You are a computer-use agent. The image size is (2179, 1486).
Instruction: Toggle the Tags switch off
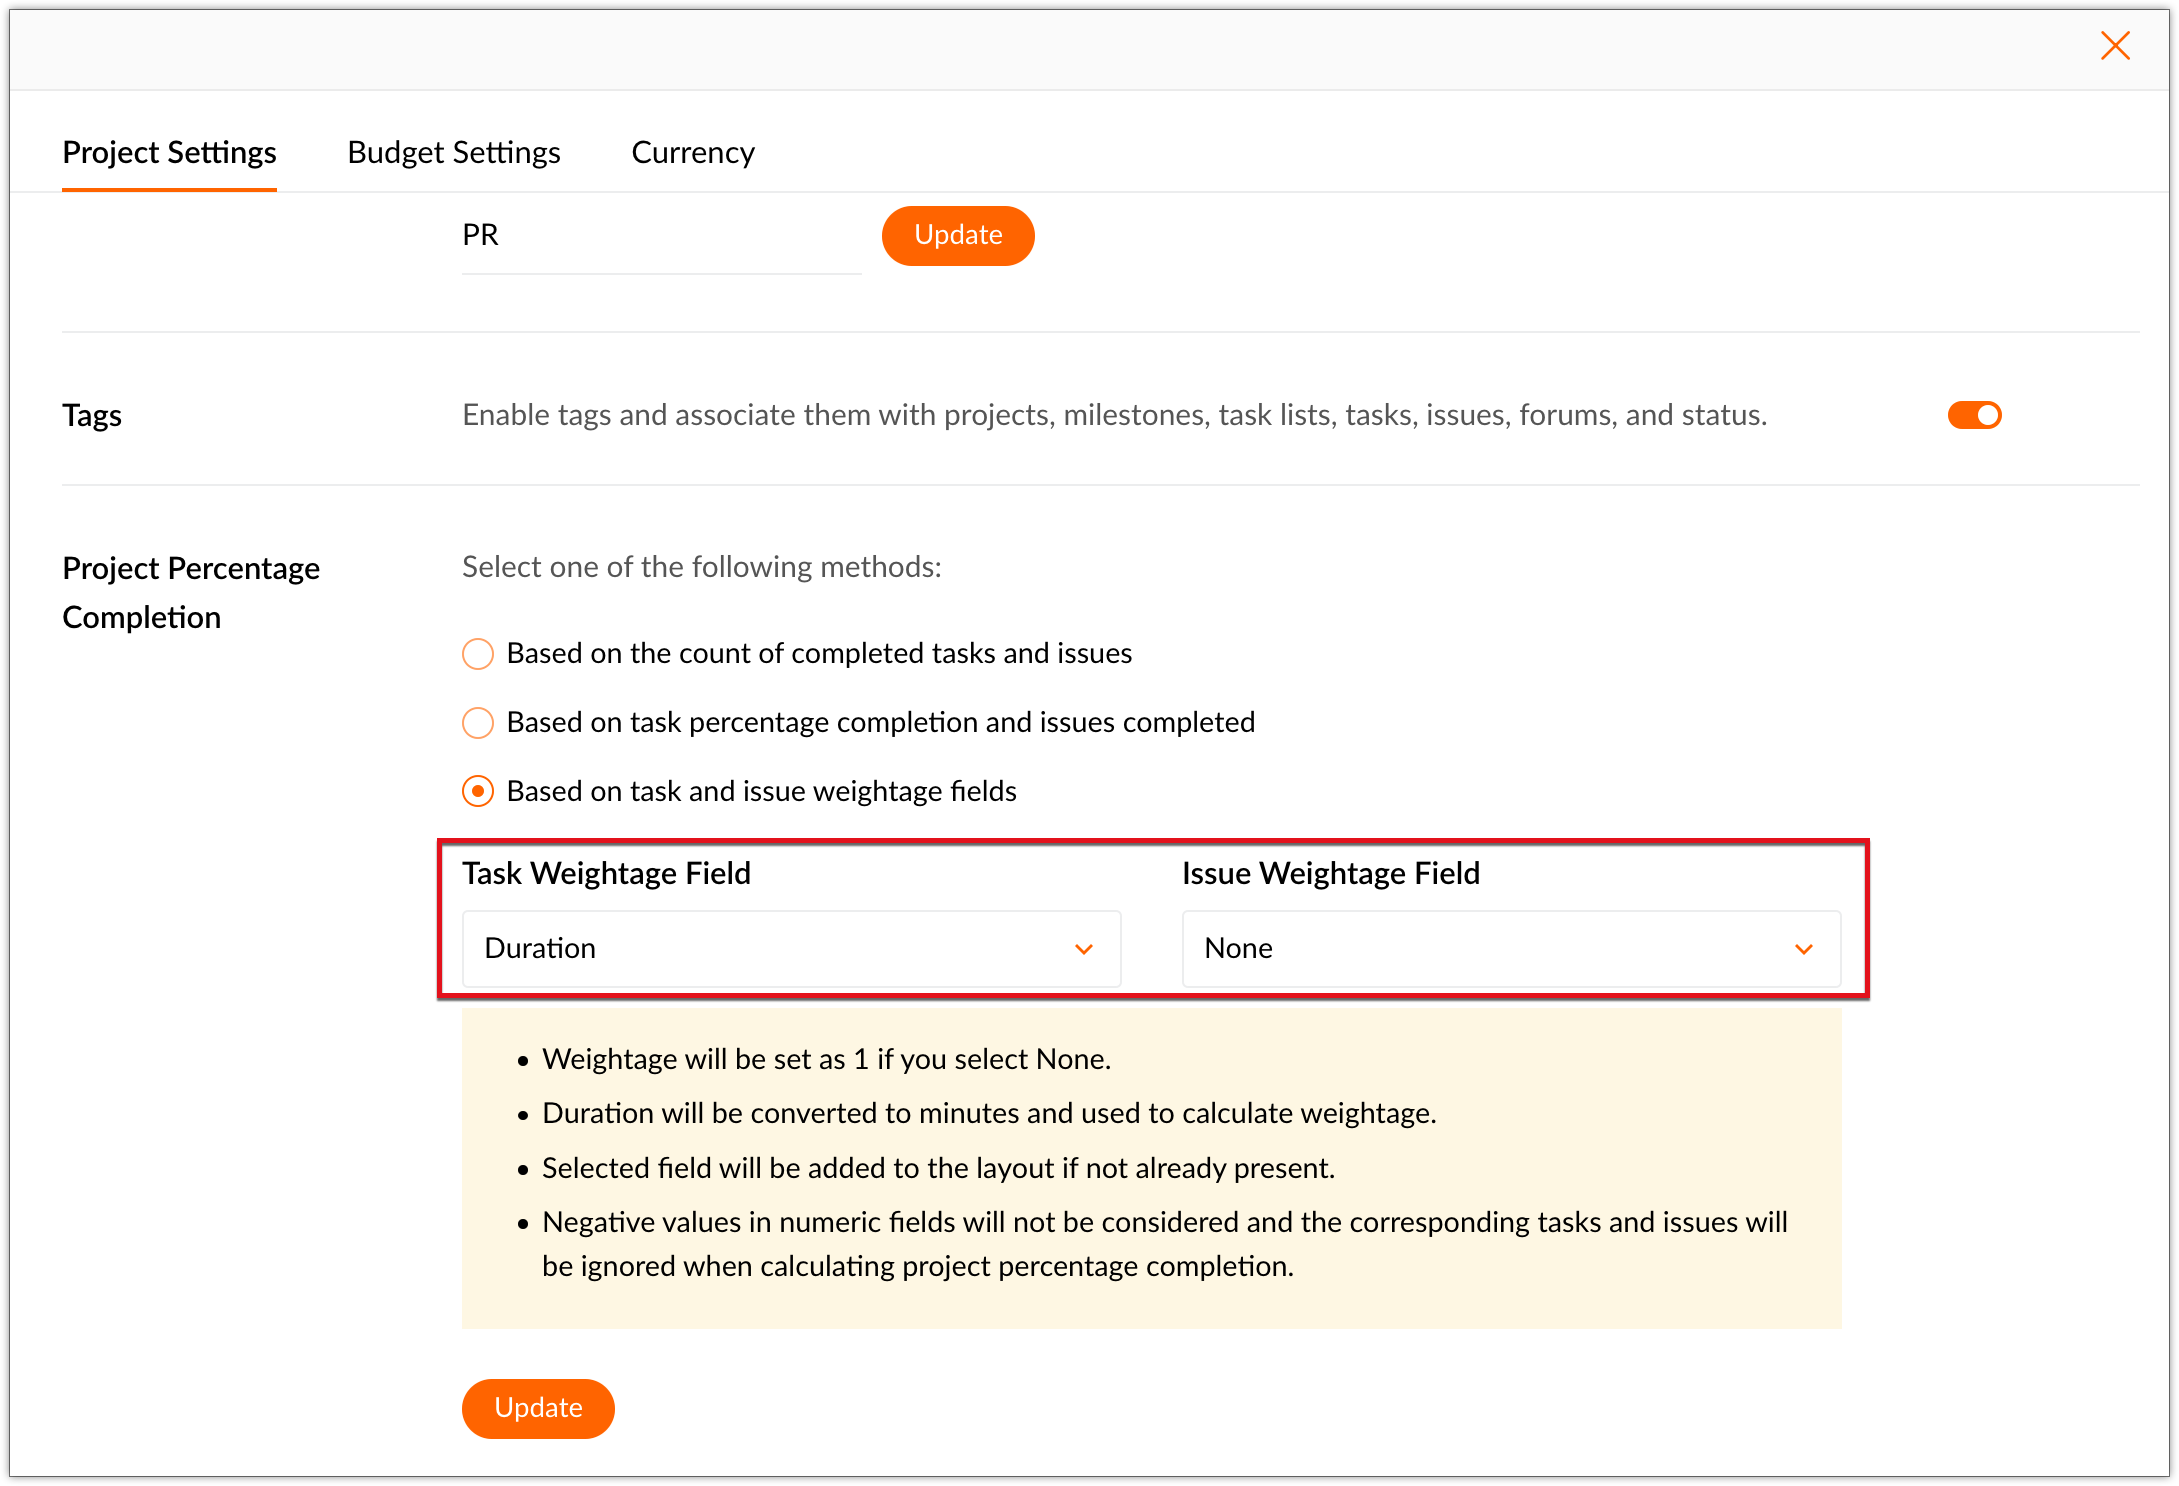click(1973, 415)
